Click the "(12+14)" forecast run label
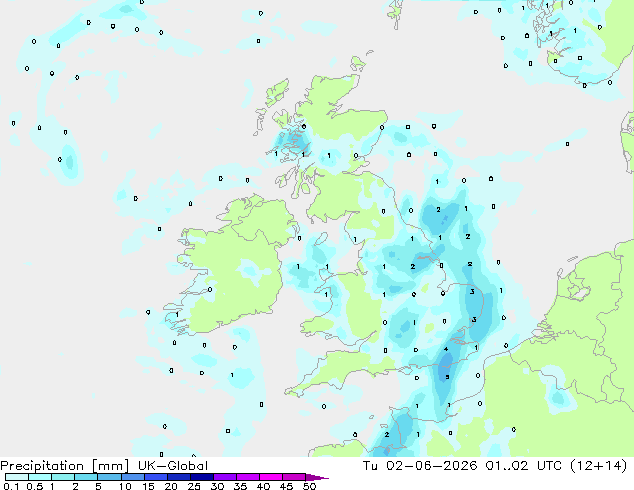This screenshot has width=634, height=490. point(598,466)
